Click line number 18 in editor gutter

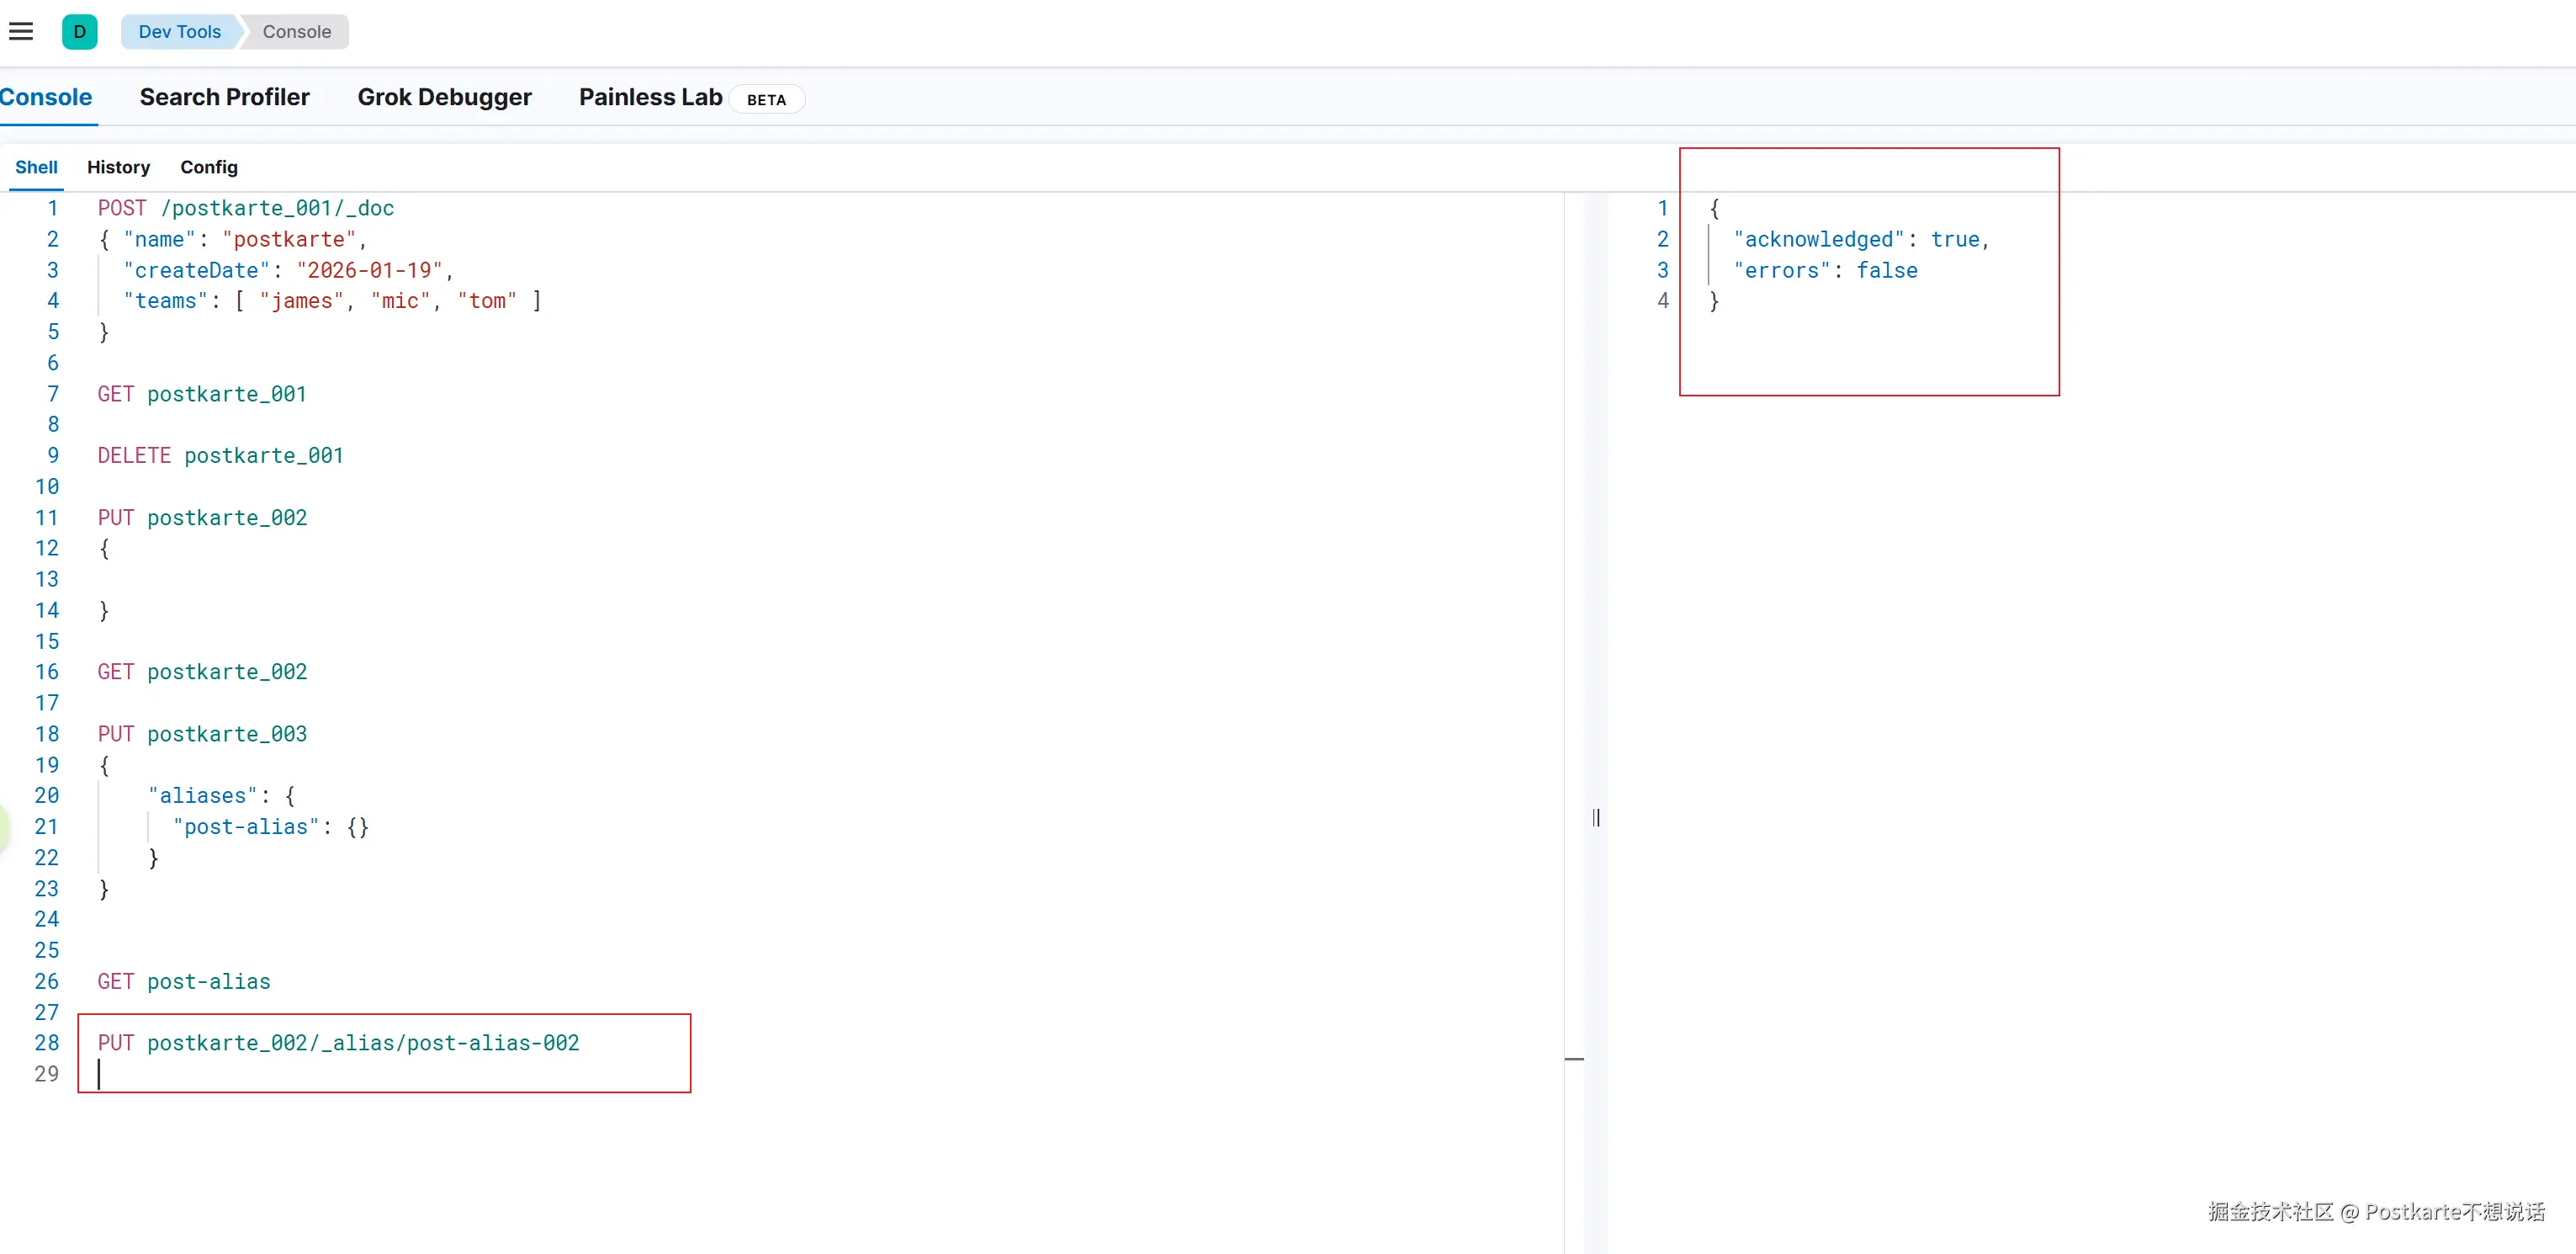[47, 734]
